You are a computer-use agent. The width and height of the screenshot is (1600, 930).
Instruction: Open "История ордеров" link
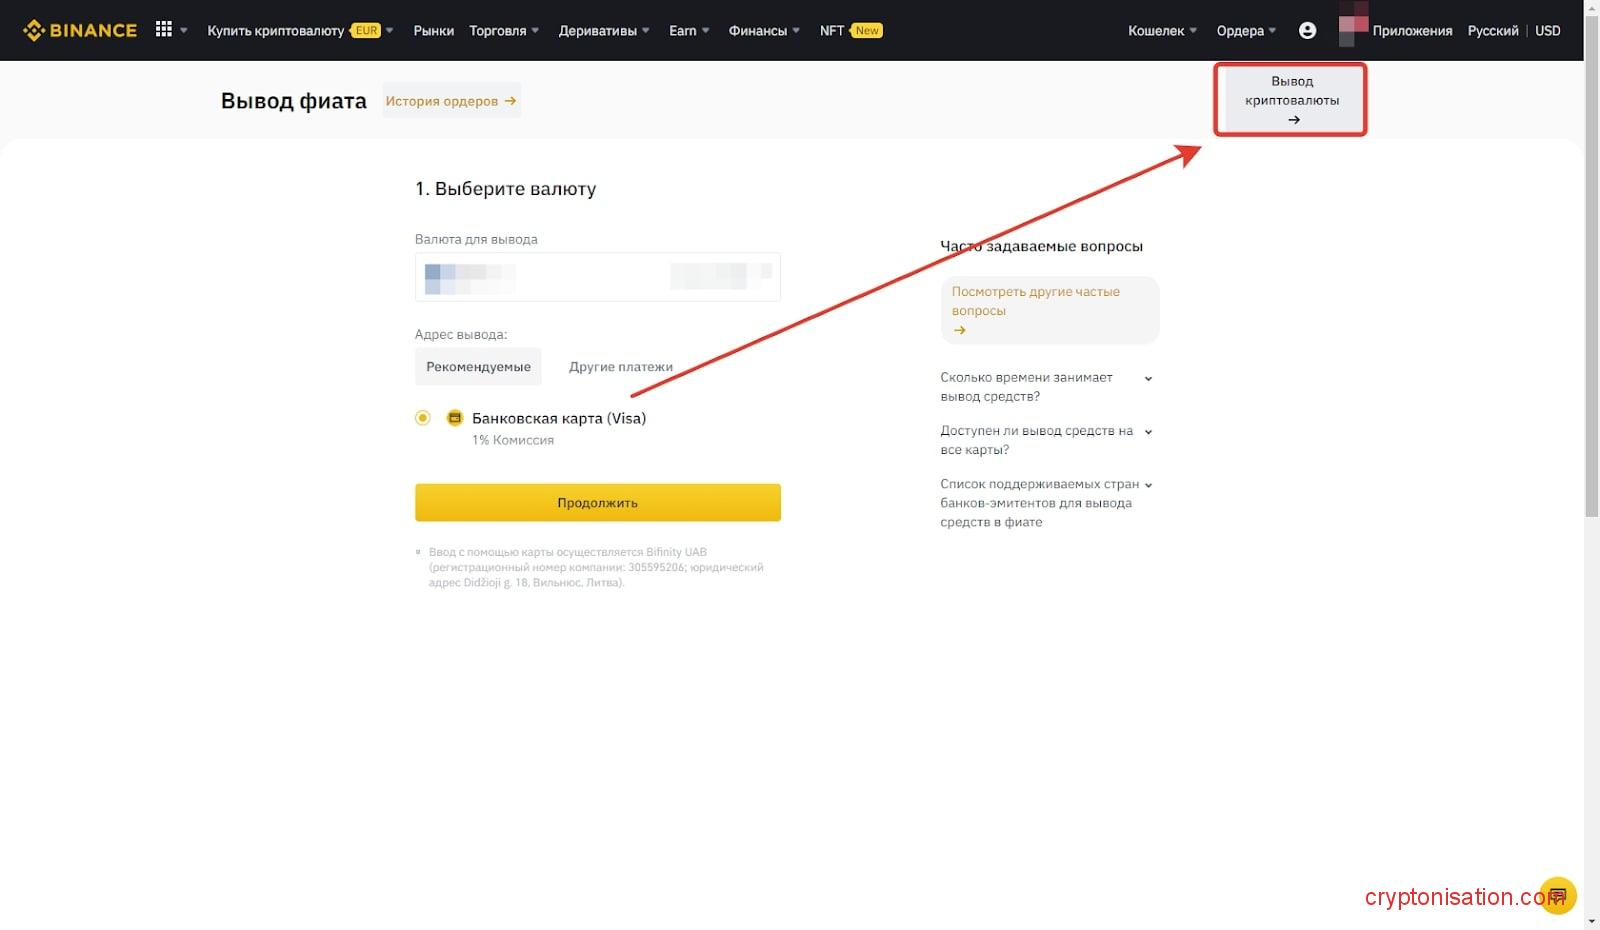(450, 100)
